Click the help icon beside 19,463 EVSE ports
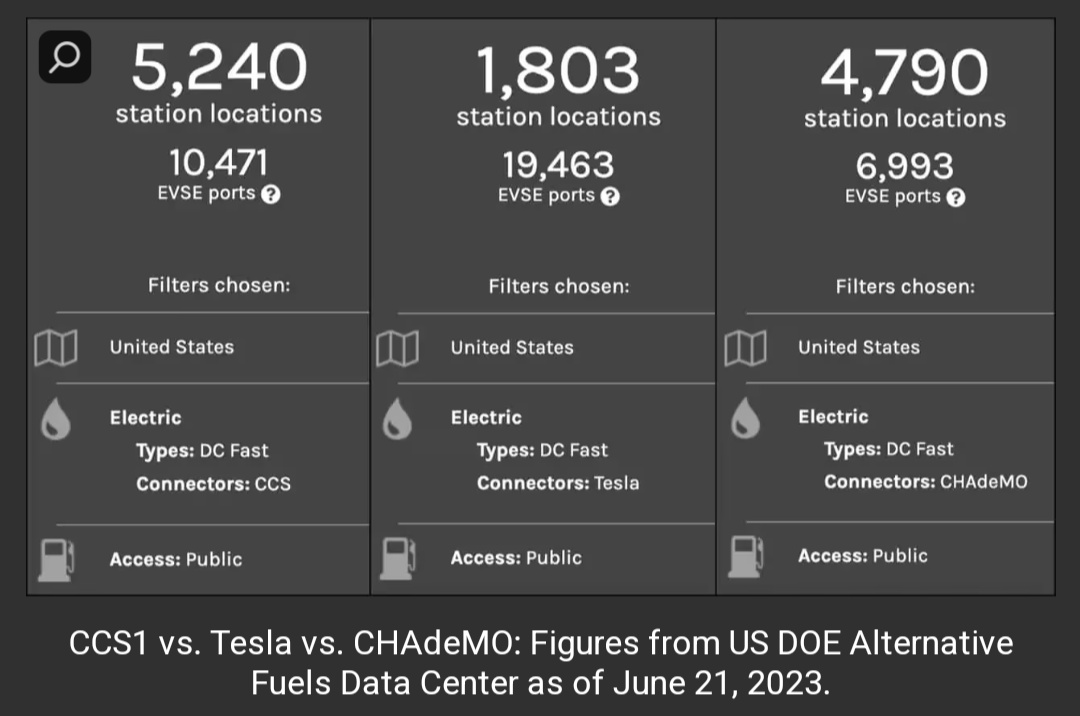The width and height of the screenshot is (1080, 716). 610,196
